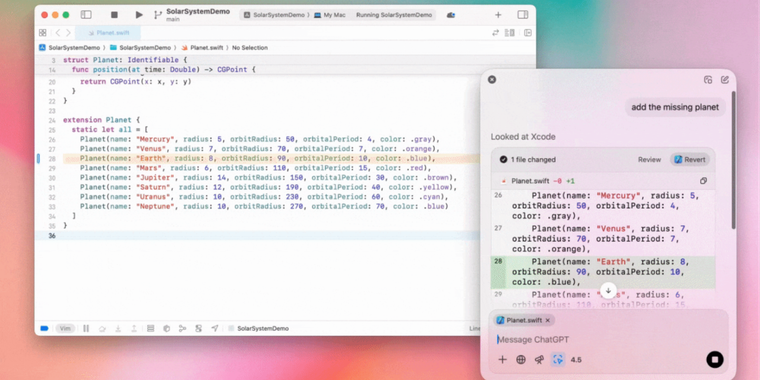The image size is (760, 380).
Task: Step over in debug bar
Action: point(102,328)
